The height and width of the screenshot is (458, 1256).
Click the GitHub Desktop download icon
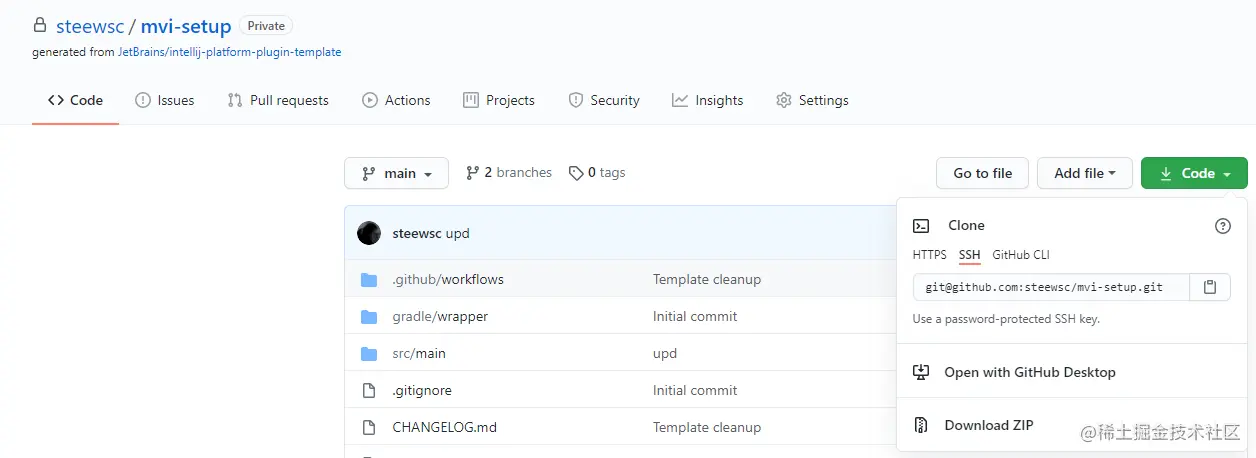922,372
